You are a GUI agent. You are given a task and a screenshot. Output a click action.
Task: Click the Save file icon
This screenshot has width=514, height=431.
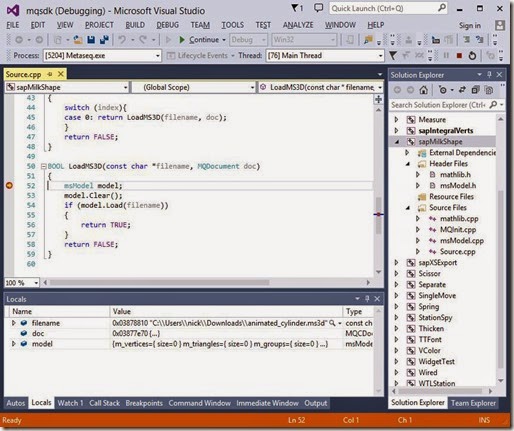click(91, 40)
